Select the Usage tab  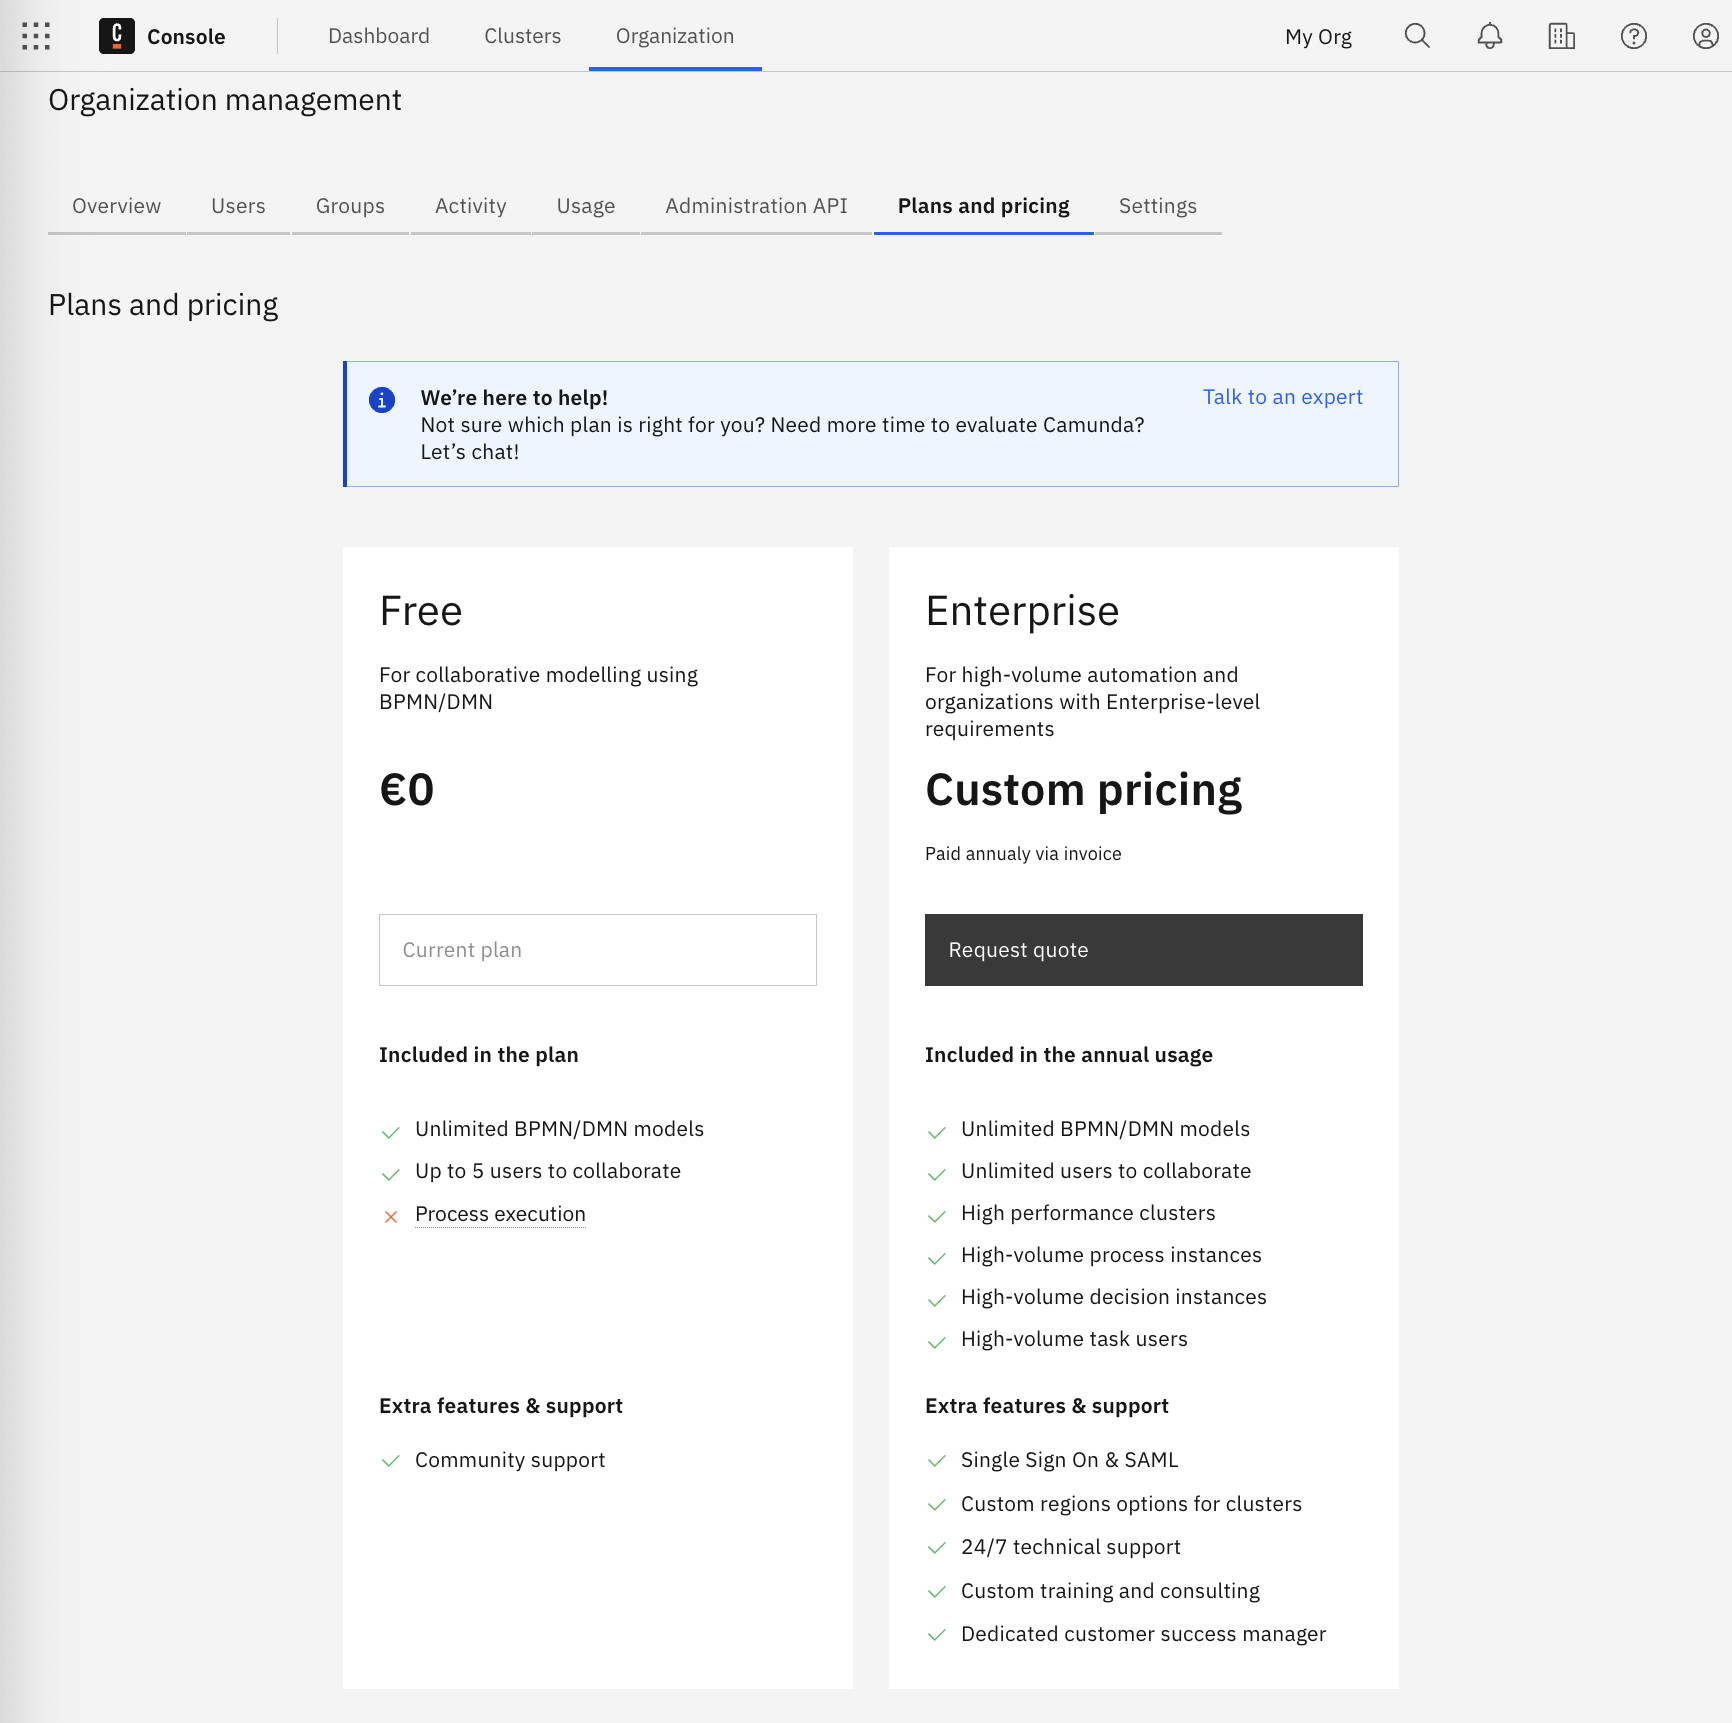coord(586,206)
